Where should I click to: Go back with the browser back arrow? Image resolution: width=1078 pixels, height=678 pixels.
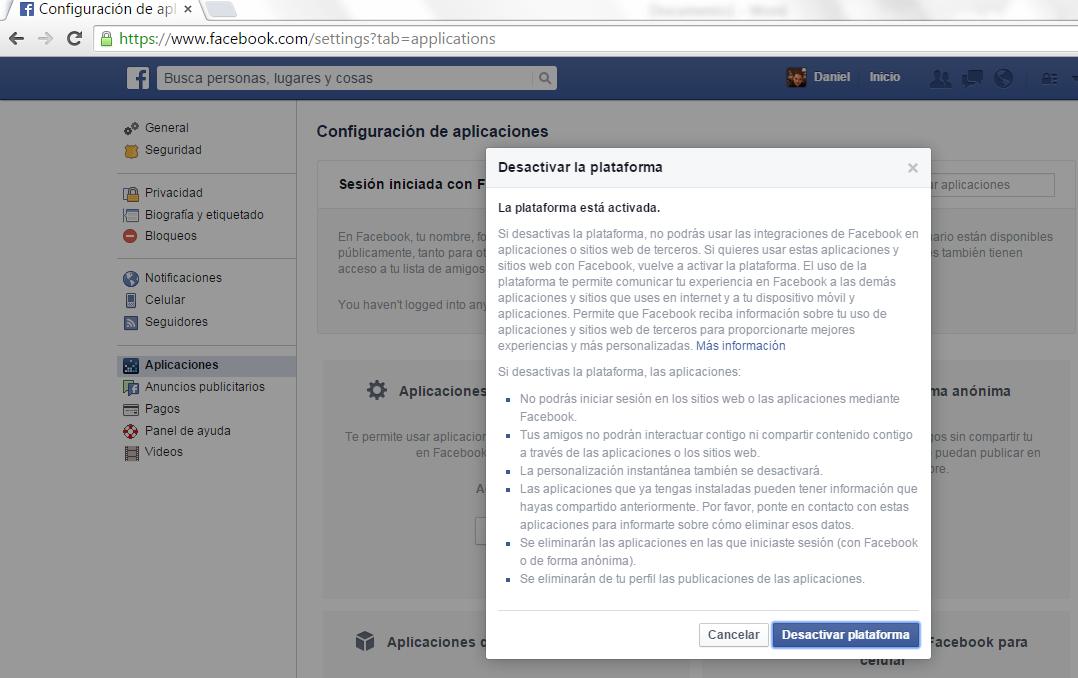tap(16, 38)
